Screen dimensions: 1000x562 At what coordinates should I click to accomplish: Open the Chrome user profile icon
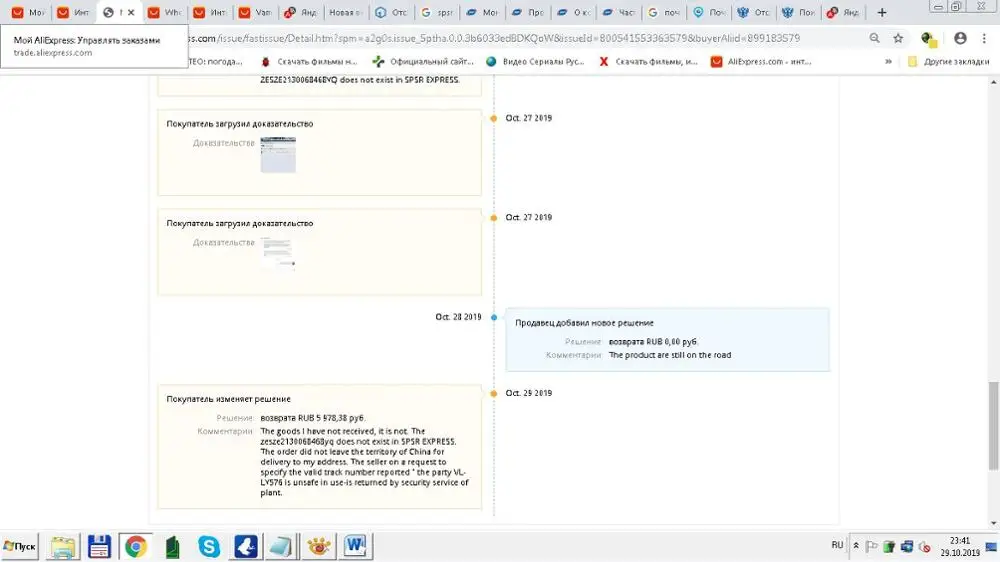(x=960, y=38)
